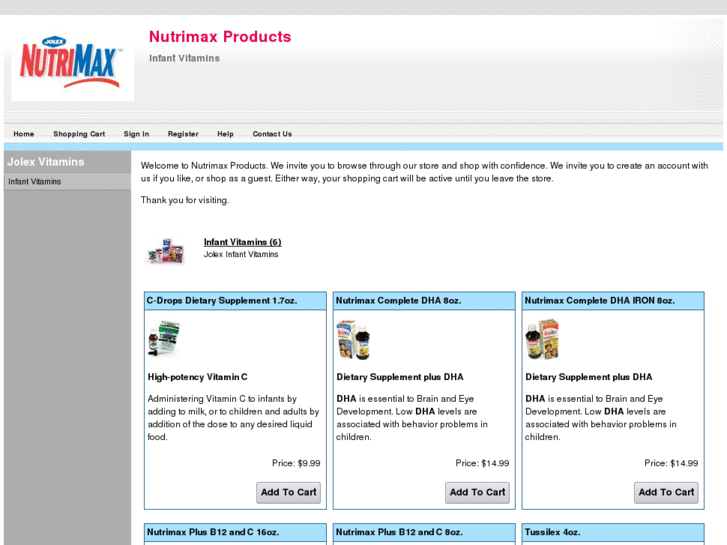This screenshot has width=727, height=545.
Task: Click the Thank you for visiting text
Action: coord(185,200)
